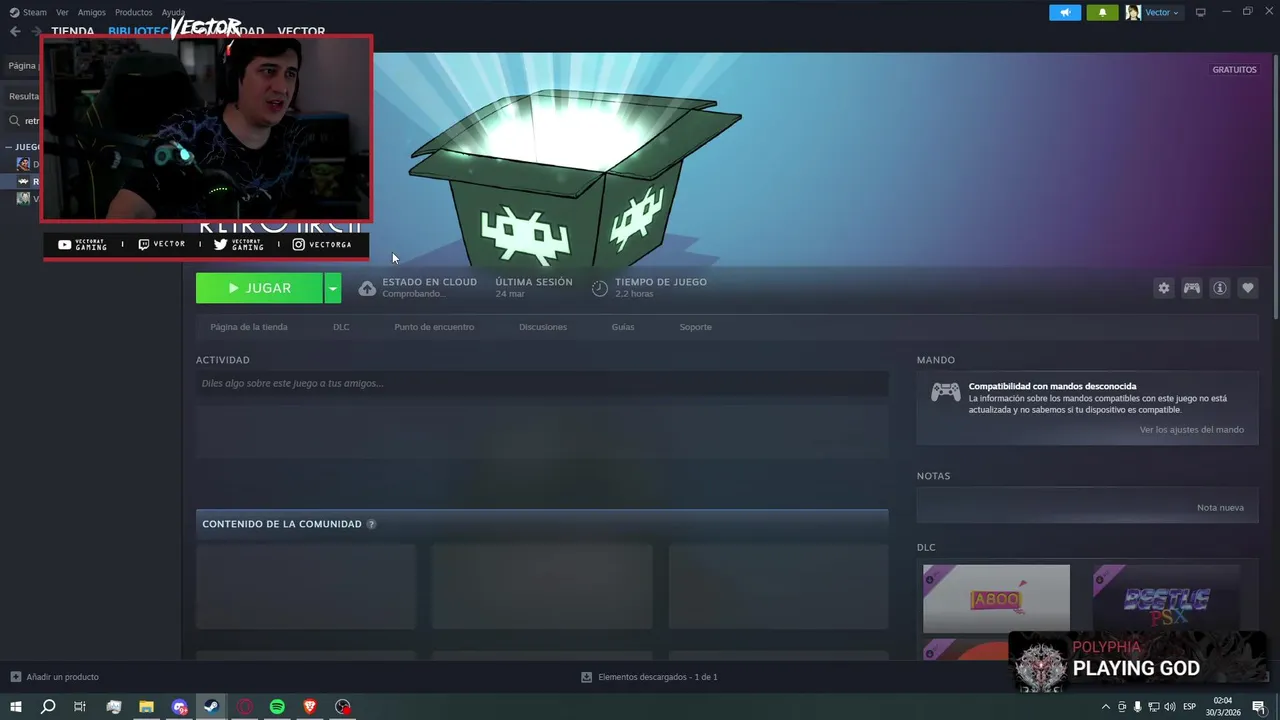Click the Big Picture mode monitor icon

1201,12
